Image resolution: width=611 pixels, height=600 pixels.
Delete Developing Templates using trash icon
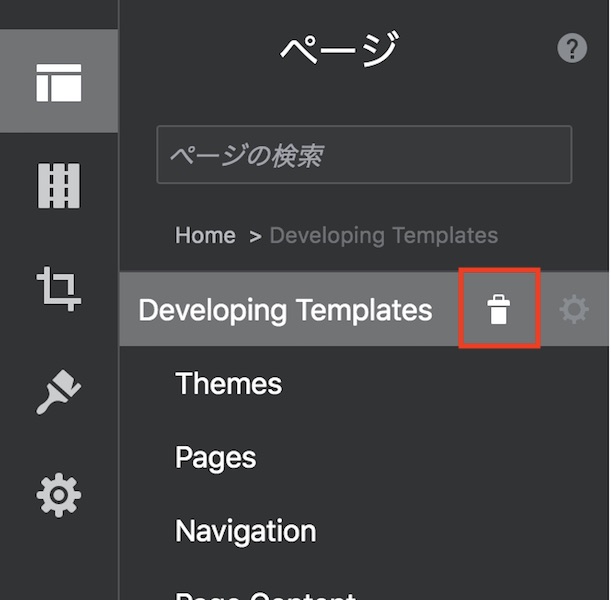pos(498,310)
